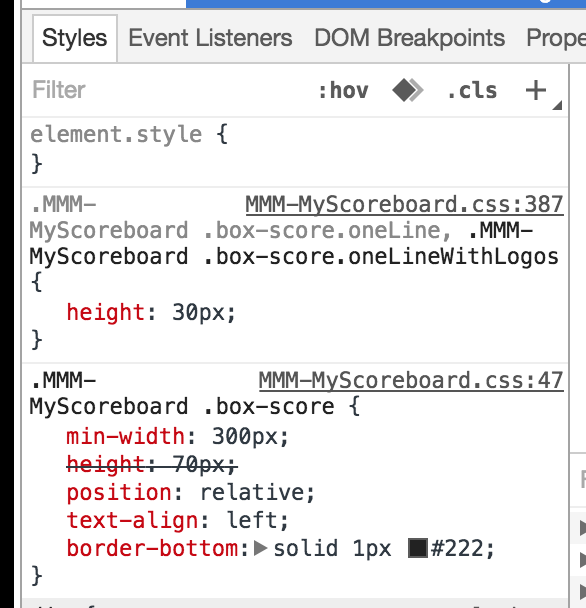Open the Event Listeners tab

point(210,38)
